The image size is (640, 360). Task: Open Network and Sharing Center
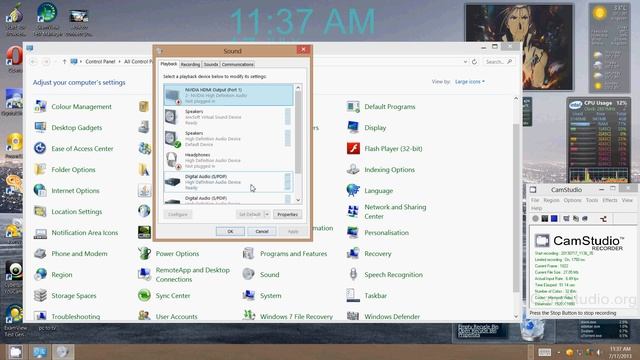386,211
